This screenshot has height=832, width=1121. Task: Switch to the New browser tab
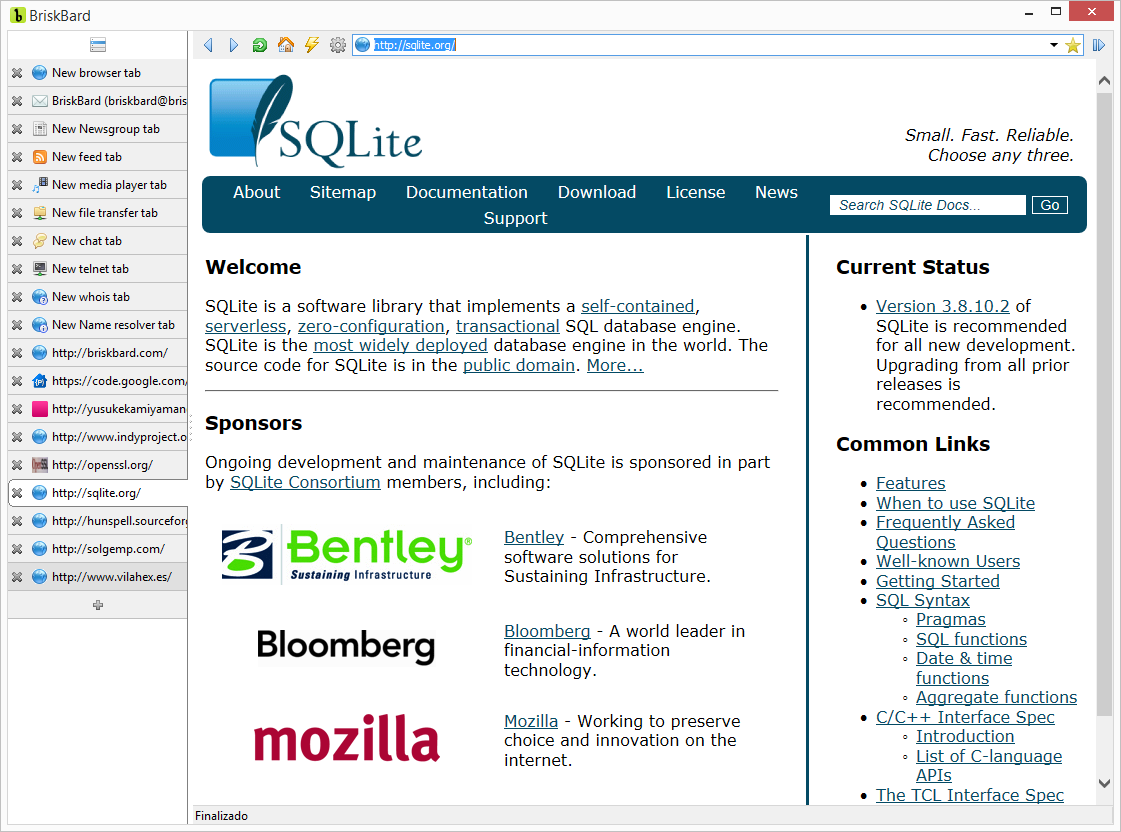pos(98,73)
